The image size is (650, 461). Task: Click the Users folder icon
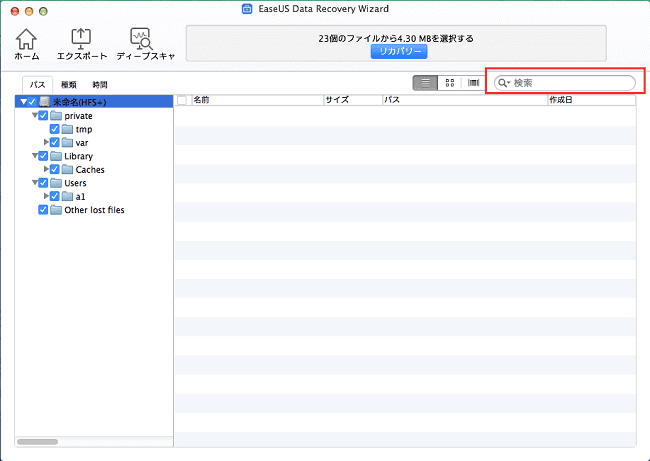click(x=56, y=183)
